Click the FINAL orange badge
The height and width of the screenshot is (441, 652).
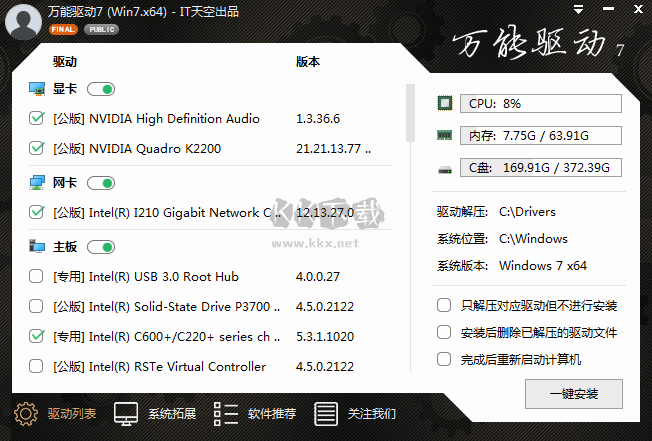63,30
